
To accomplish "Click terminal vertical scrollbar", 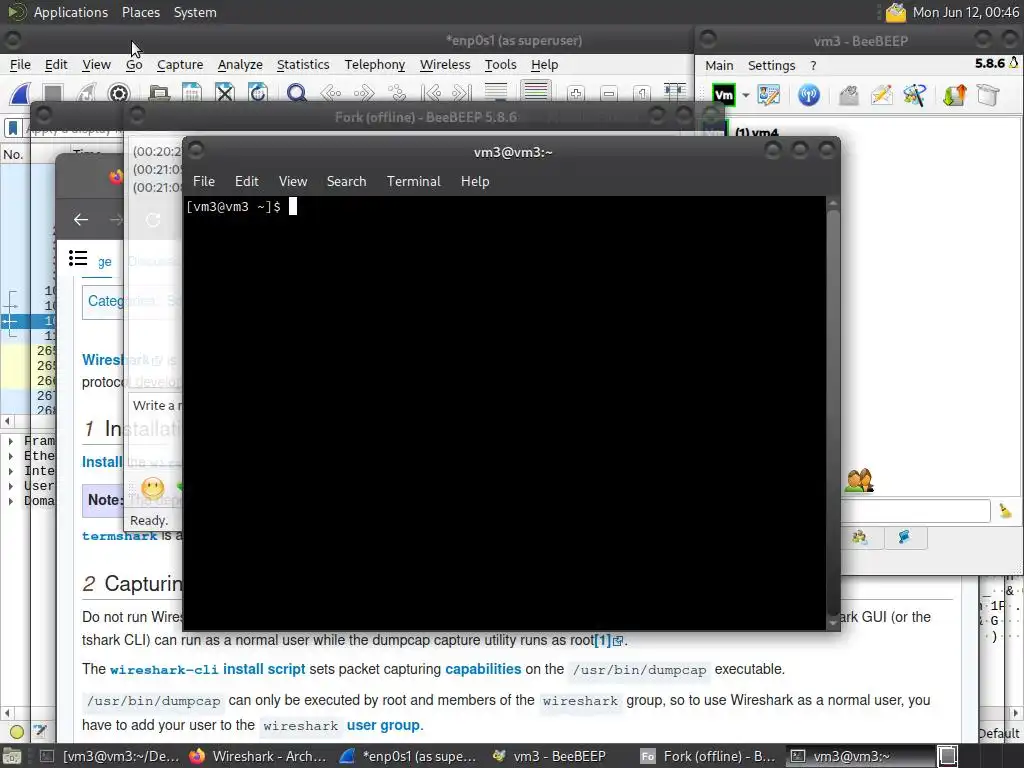I will click(833, 413).
